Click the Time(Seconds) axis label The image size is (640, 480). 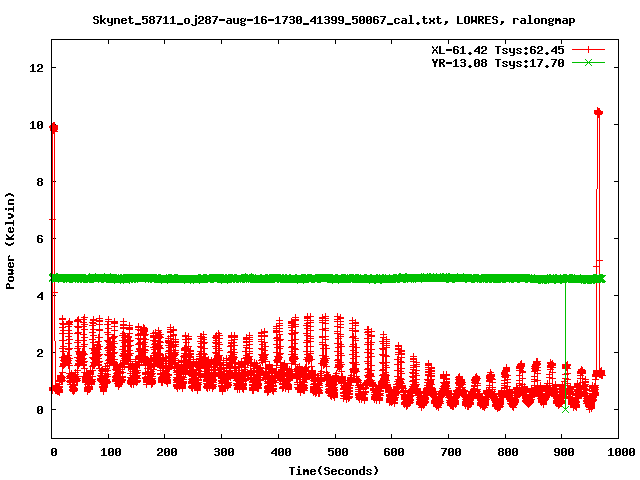tap(334, 471)
